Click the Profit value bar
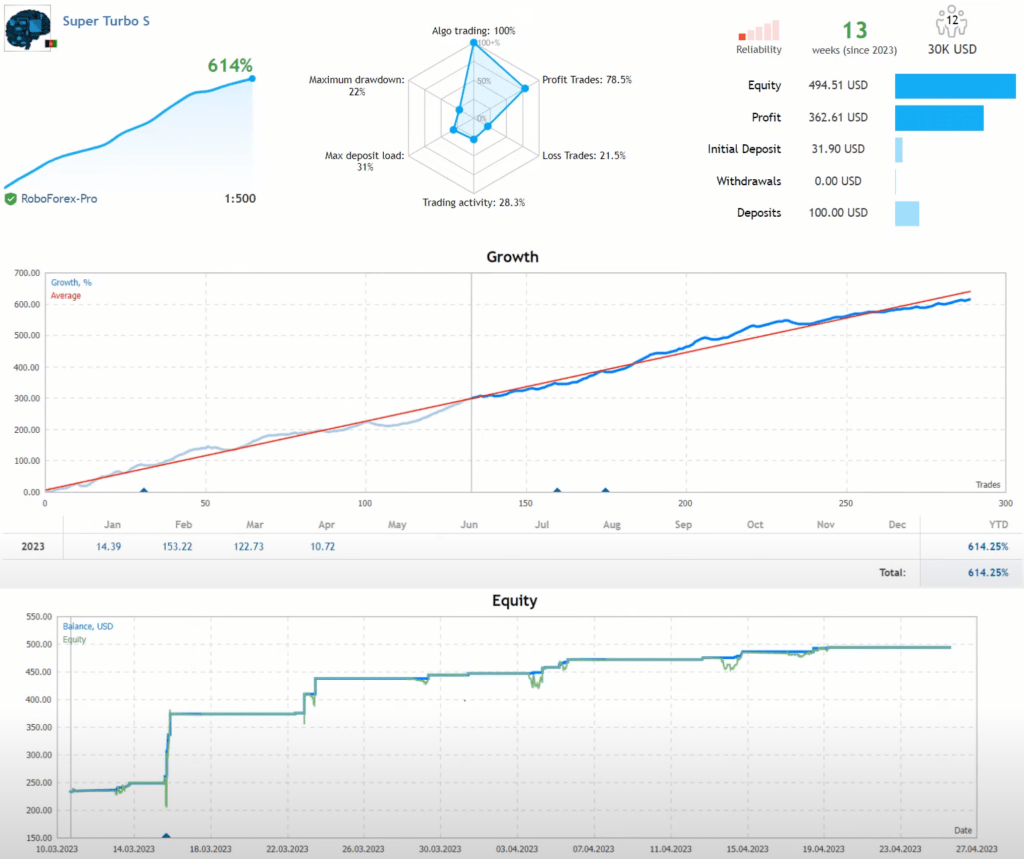The image size is (1024, 859). point(938,117)
